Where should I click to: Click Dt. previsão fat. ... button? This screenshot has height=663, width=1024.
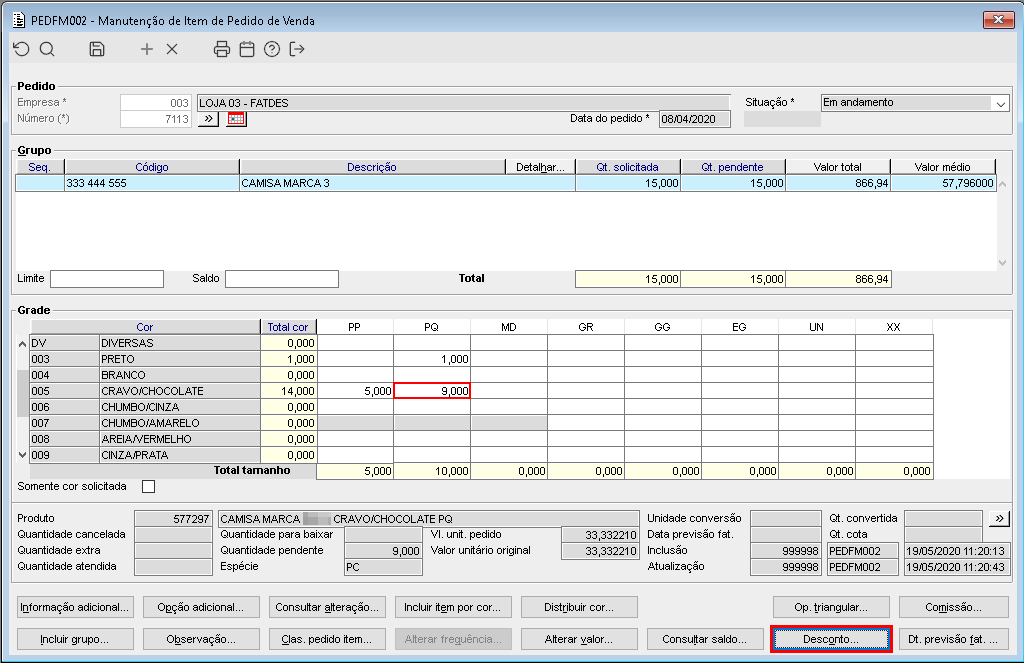tap(953, 639)
